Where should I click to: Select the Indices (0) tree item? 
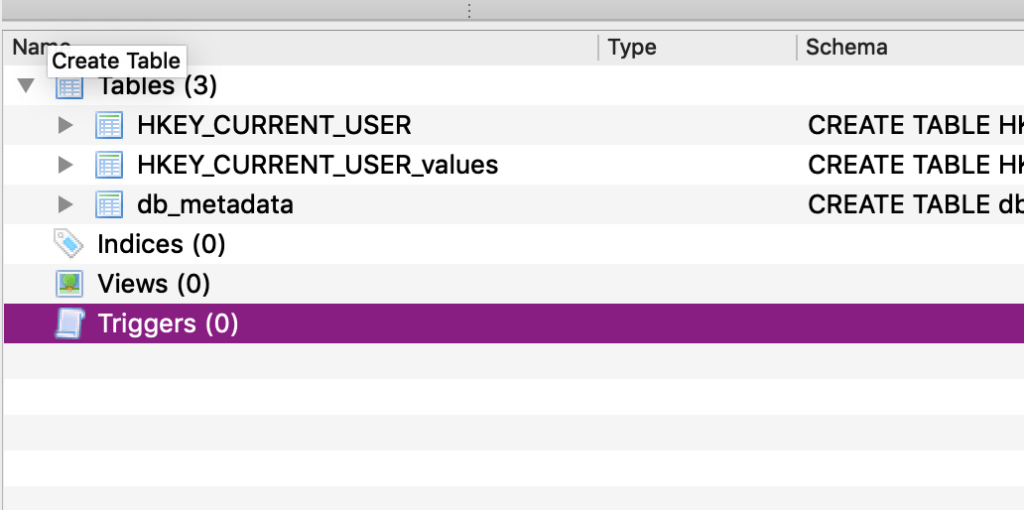(x=161, y=244)
